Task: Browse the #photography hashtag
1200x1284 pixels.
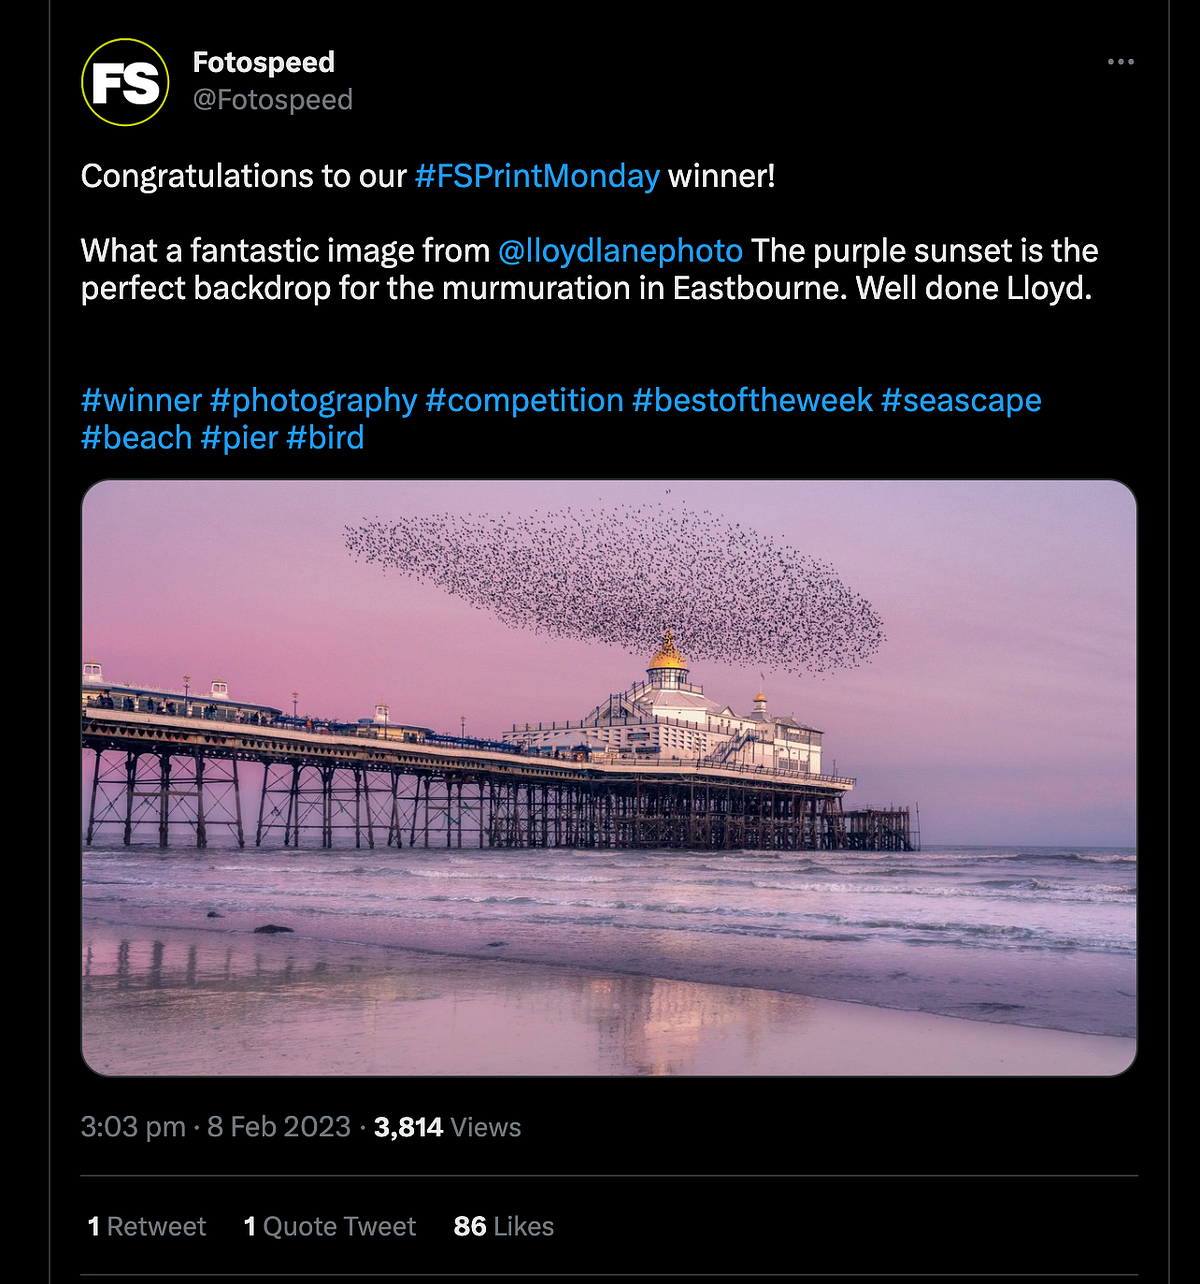Action: pyautogui.click(x=313, y=400)
